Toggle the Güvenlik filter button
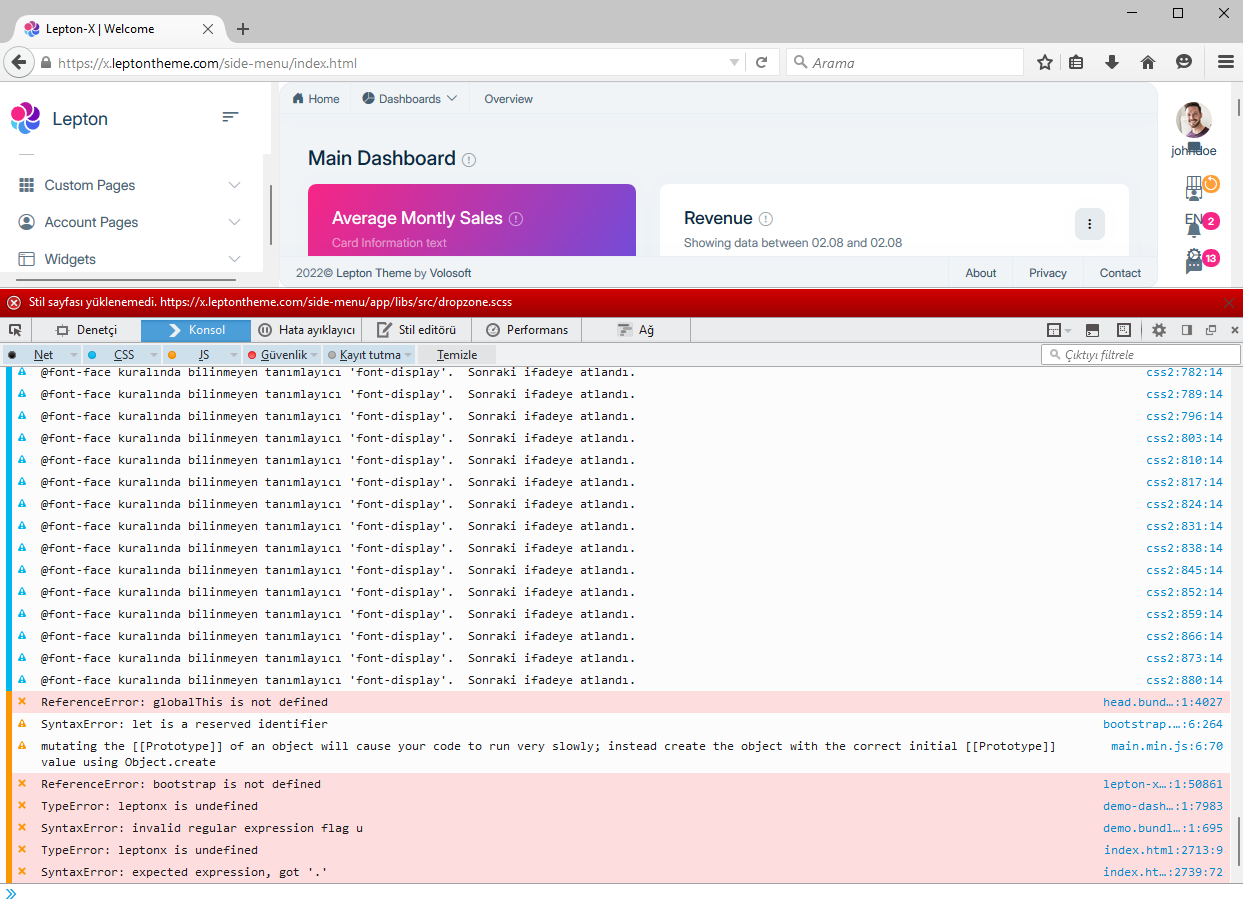Viewport: 1243px width, 900px height. tap(283, 355)
